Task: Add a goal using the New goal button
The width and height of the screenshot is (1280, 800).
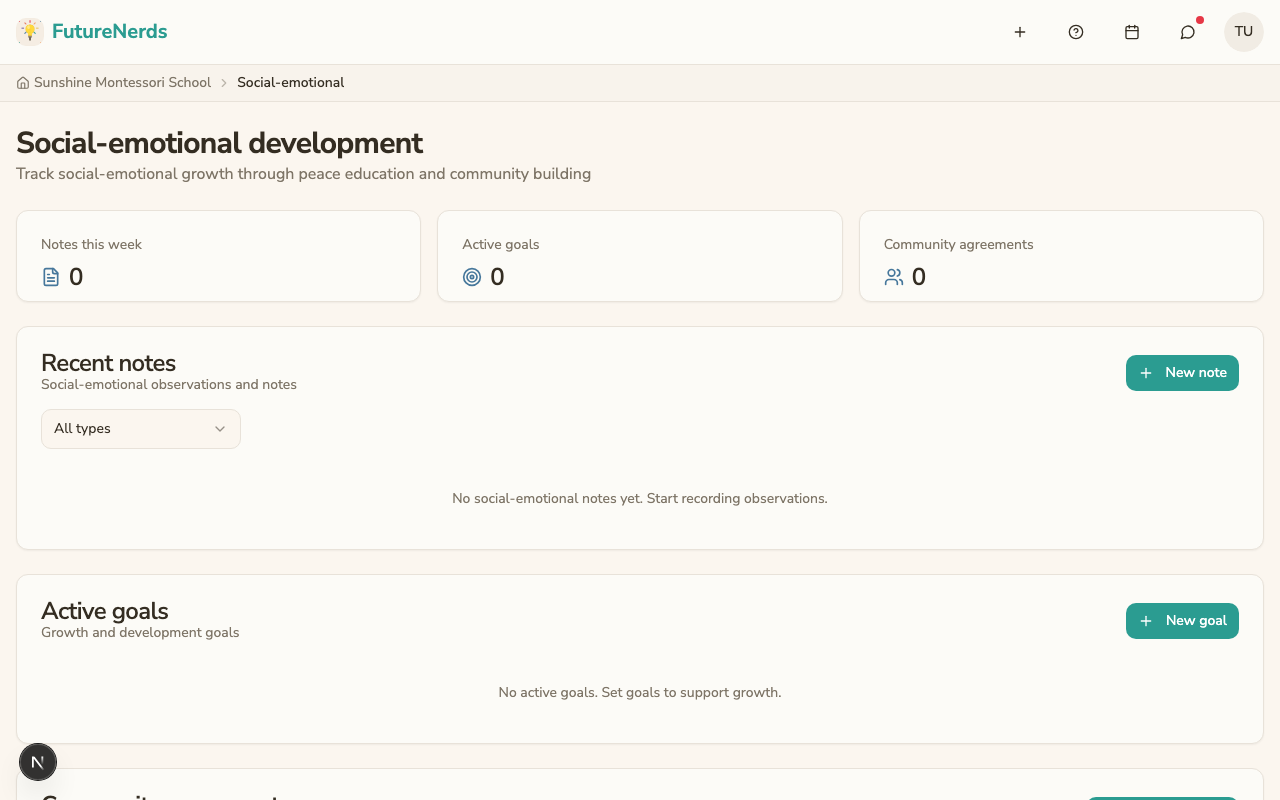Action: point(1182,620)
